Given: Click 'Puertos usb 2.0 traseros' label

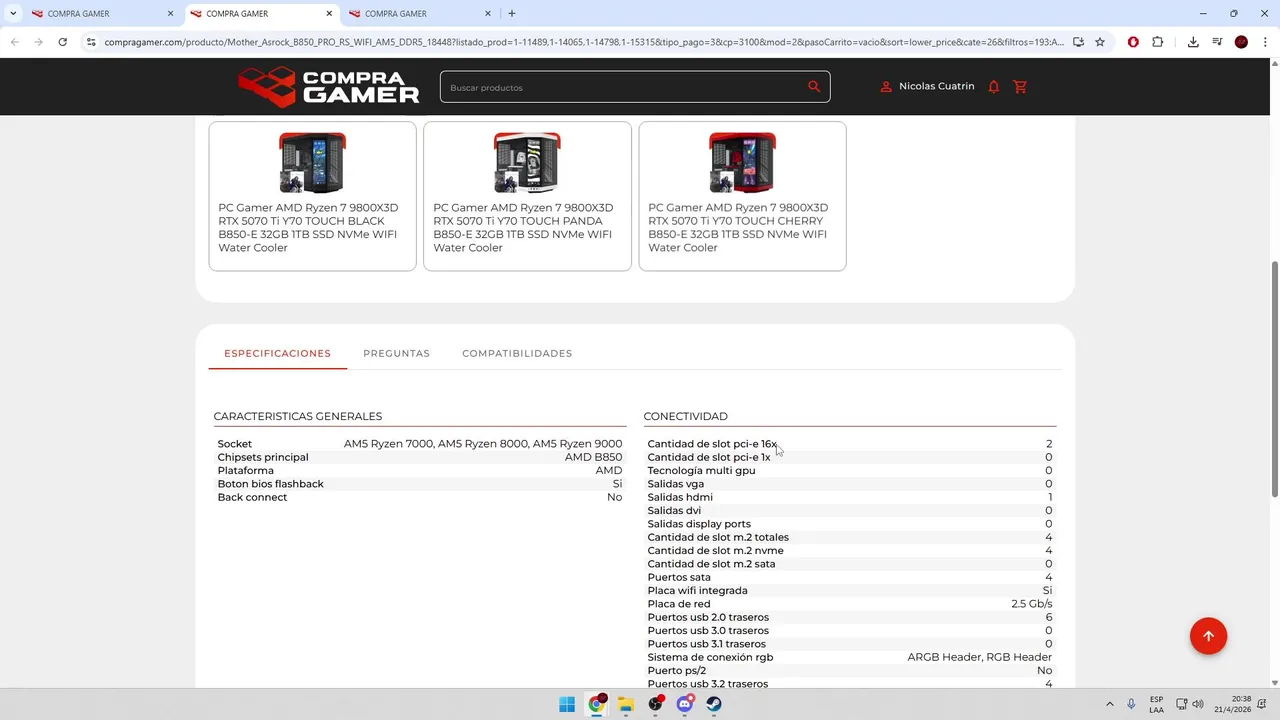Looking at the screenshot, I should click(708, 617).
